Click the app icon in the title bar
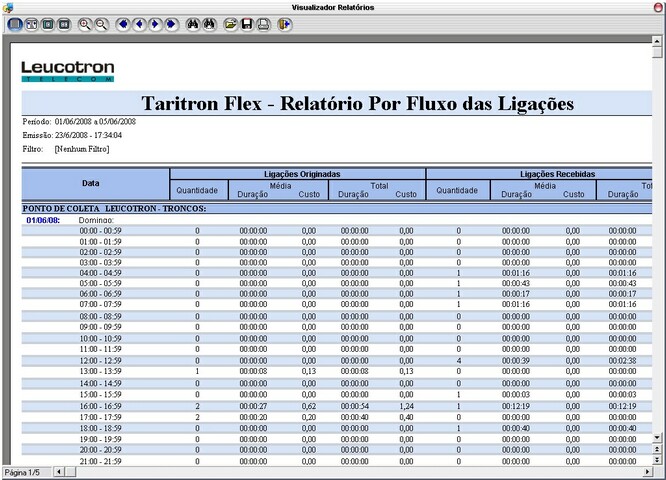666x480 pixels. (x=7, y=7)
